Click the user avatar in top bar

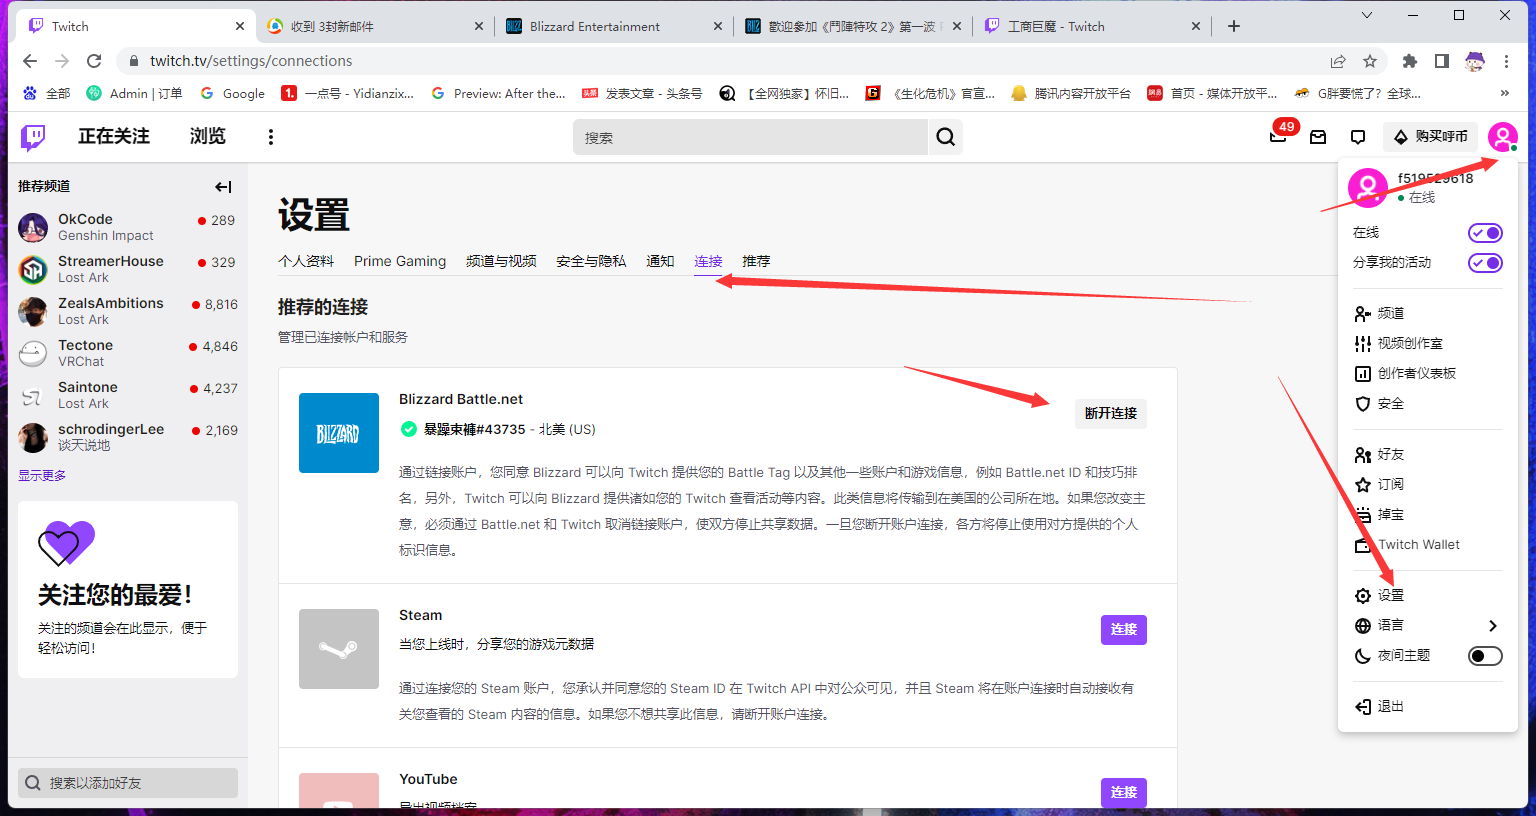(x=1502, y=137)
